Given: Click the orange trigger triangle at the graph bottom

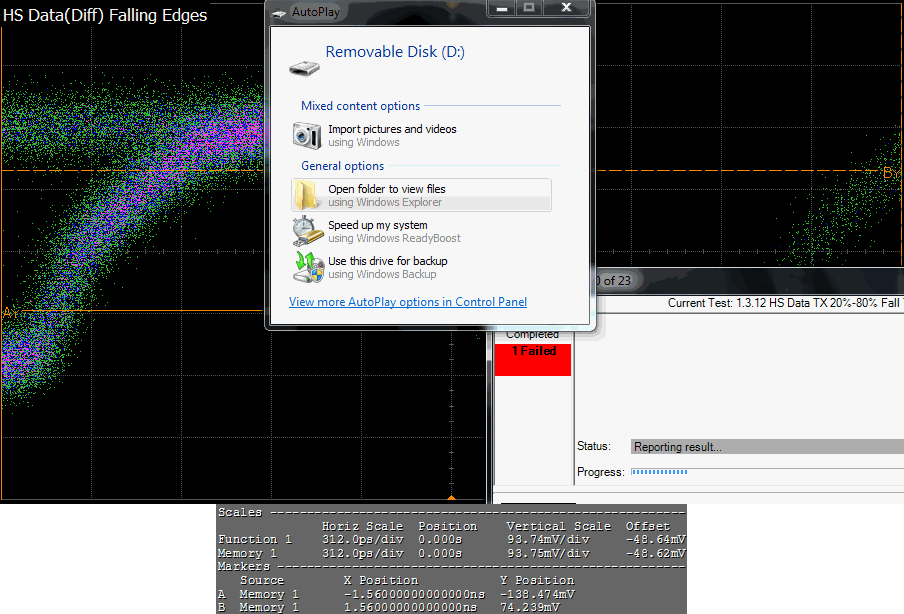Looking at the screenshot, I should [x=451, y=496].
